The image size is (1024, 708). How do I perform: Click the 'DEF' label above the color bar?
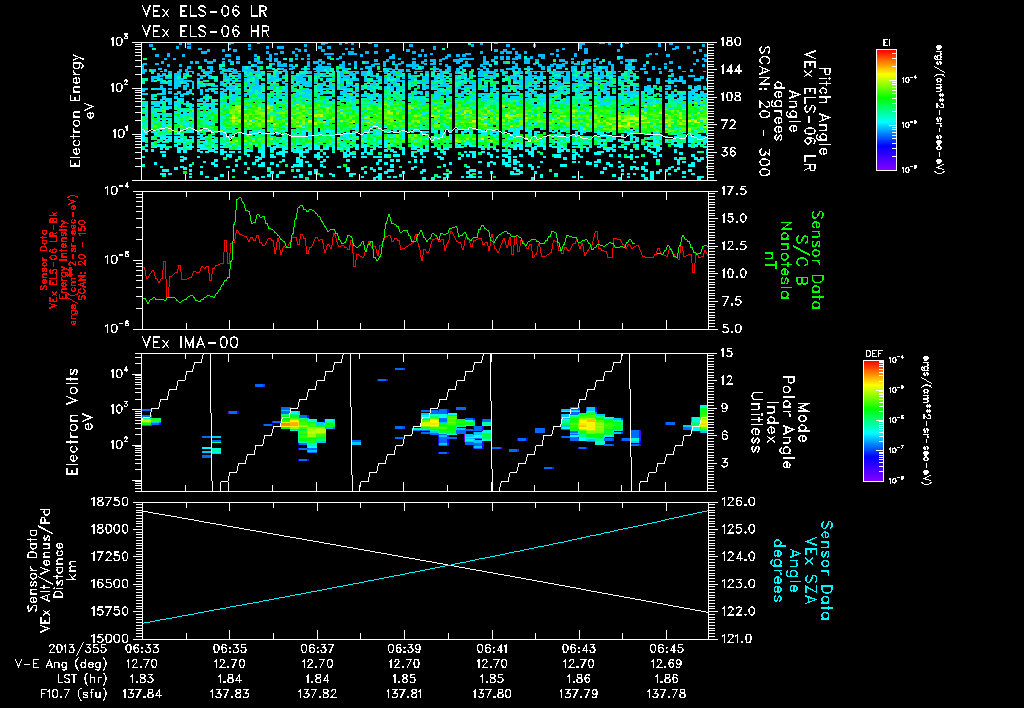pyautogui.click(x=873, y=355)
